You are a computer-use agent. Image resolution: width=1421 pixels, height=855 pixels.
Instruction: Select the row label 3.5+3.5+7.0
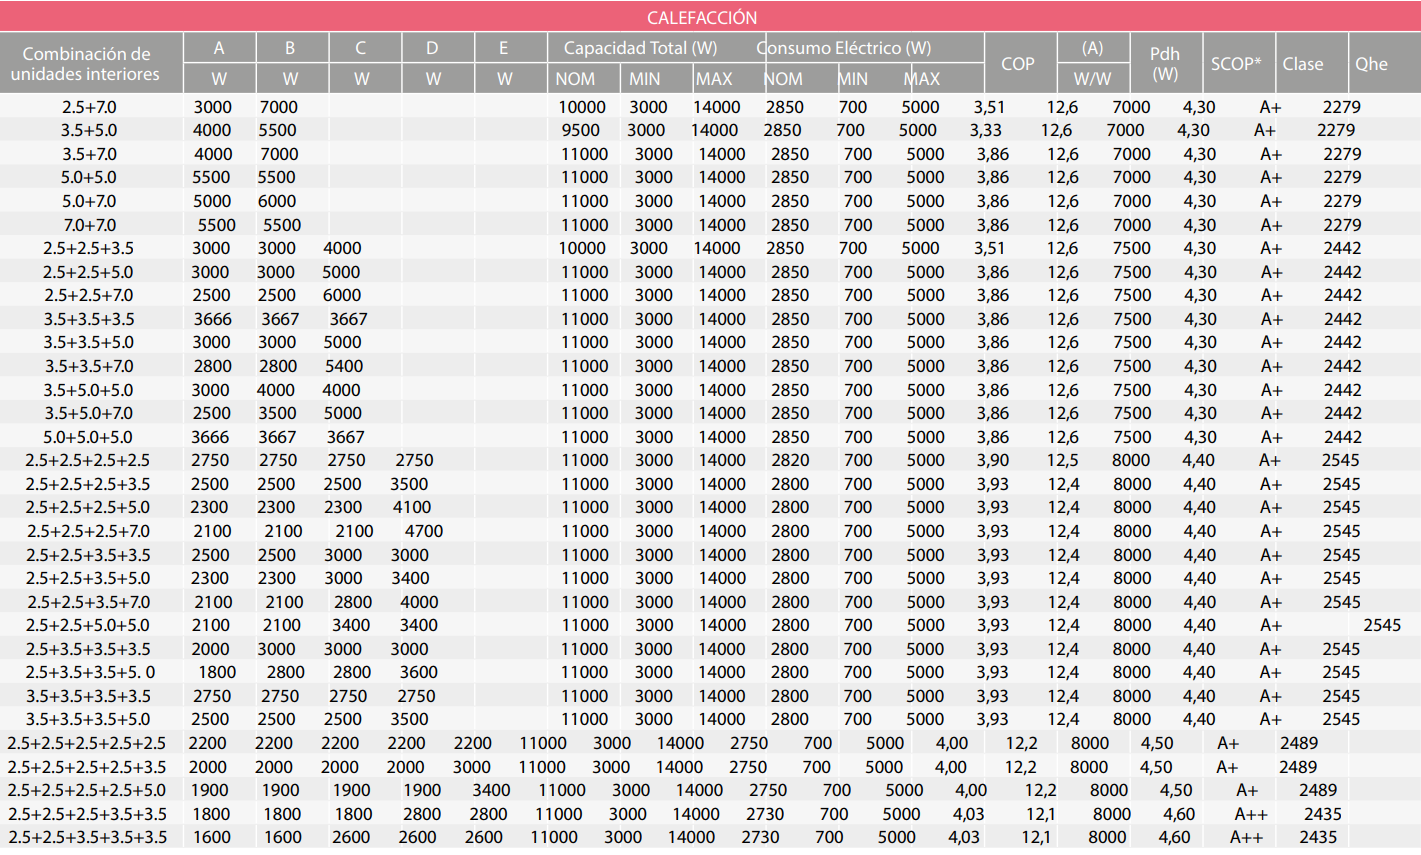pyautogui.click(x=88, y=366)
